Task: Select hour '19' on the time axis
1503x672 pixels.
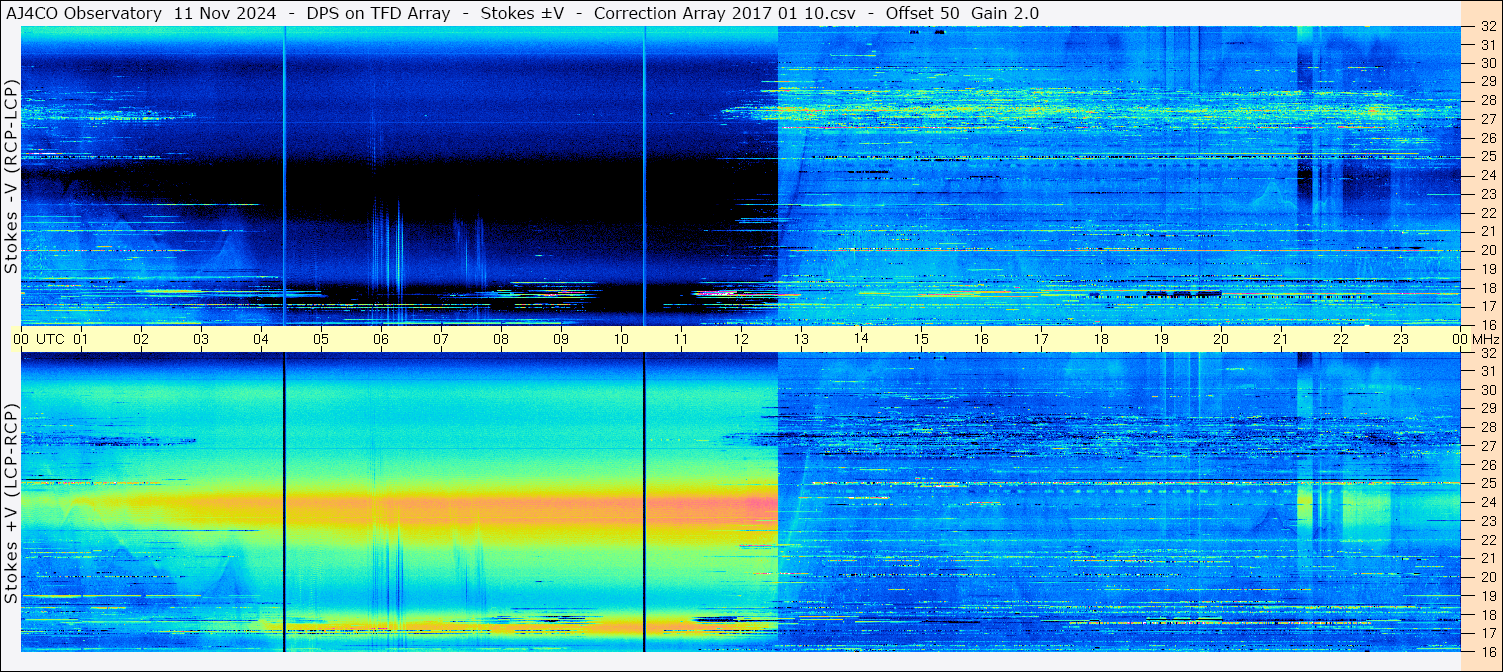Action: pos(1161,339)
